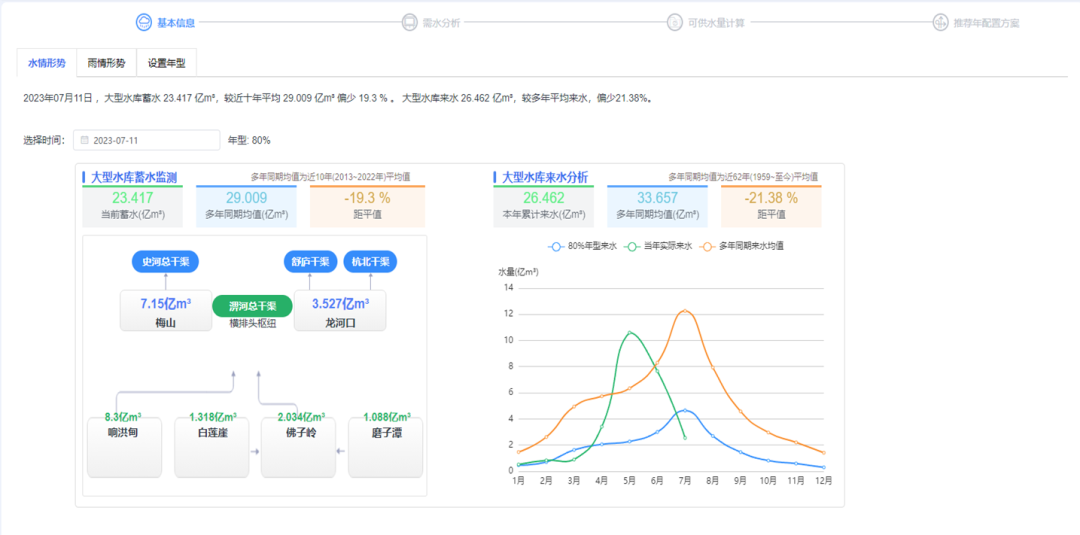The height and width of the screenshot is (535, 1080).
Task: Click the 基本信息 step icon
Action: click(x=143, y=22)
